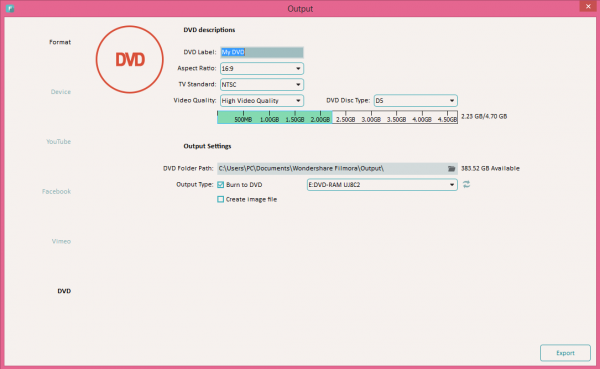
Task: Switch to the Format tab
Action: [60, 42]
